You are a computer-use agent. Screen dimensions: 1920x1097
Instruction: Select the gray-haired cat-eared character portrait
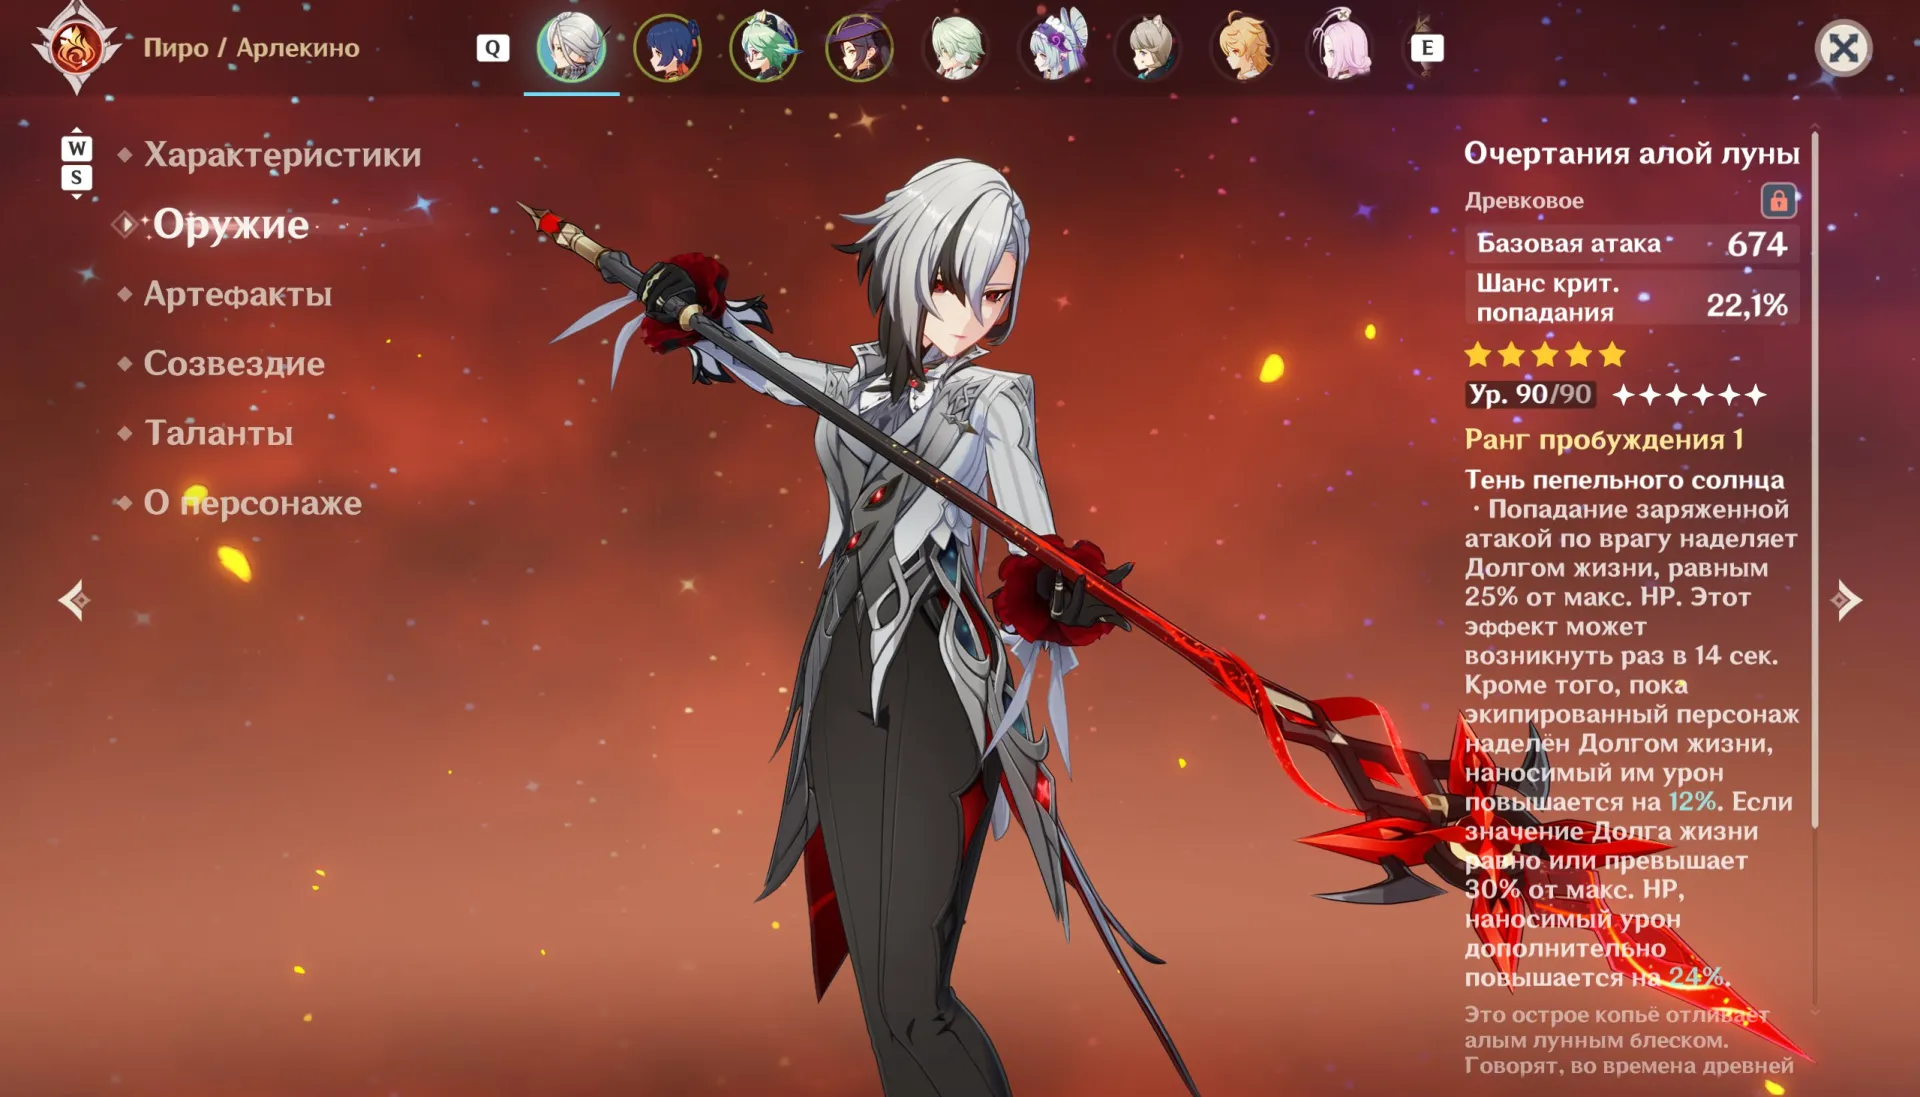(1149, 47)
